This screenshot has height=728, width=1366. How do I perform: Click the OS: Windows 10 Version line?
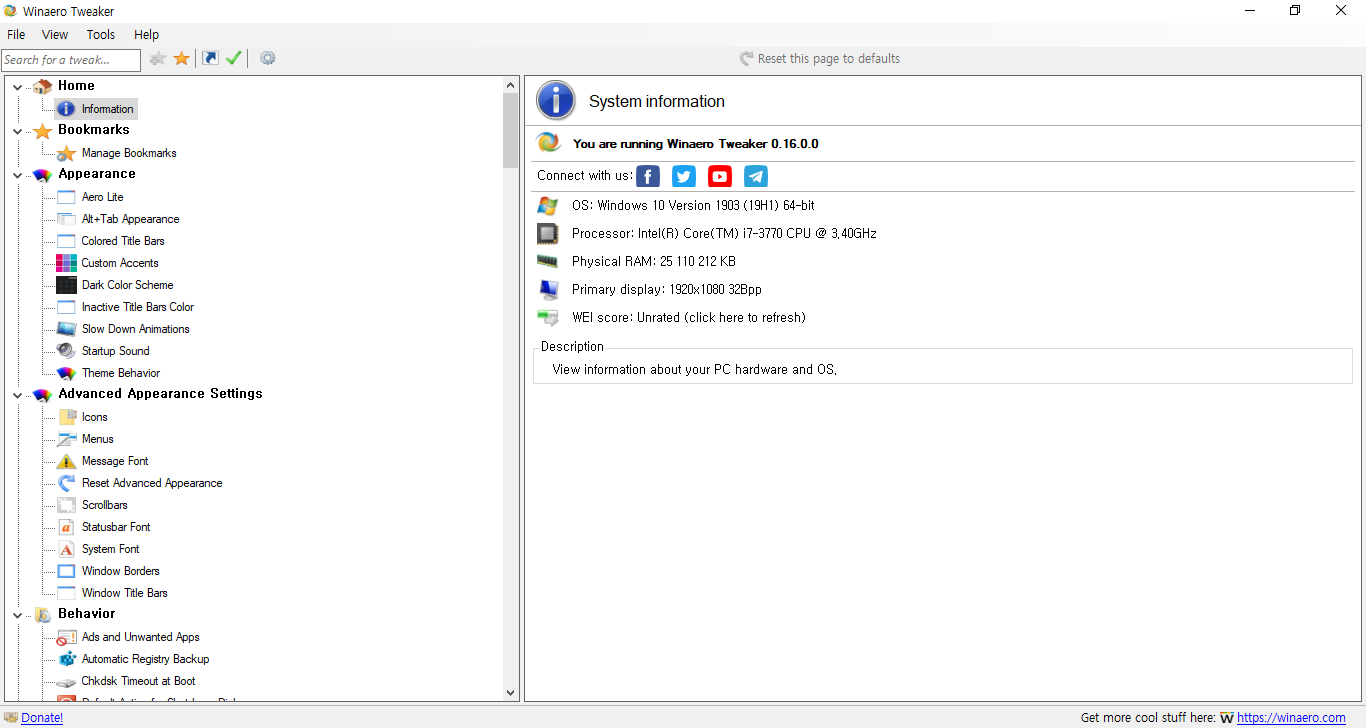tap(693, 205)
